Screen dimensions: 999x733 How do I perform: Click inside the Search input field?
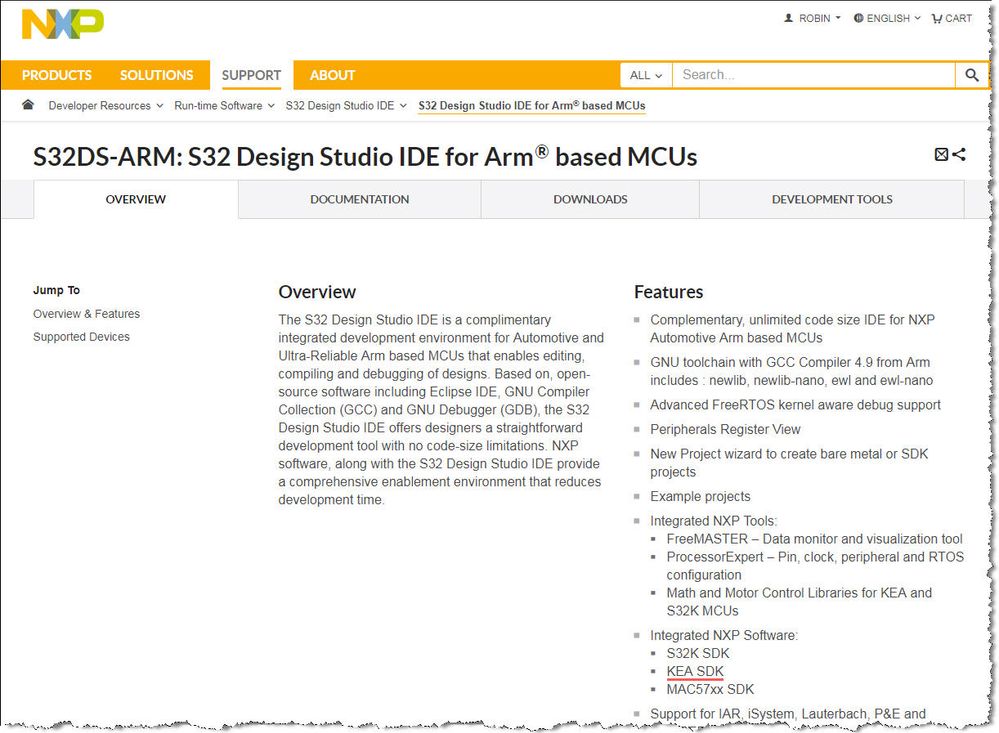(814, 75)
